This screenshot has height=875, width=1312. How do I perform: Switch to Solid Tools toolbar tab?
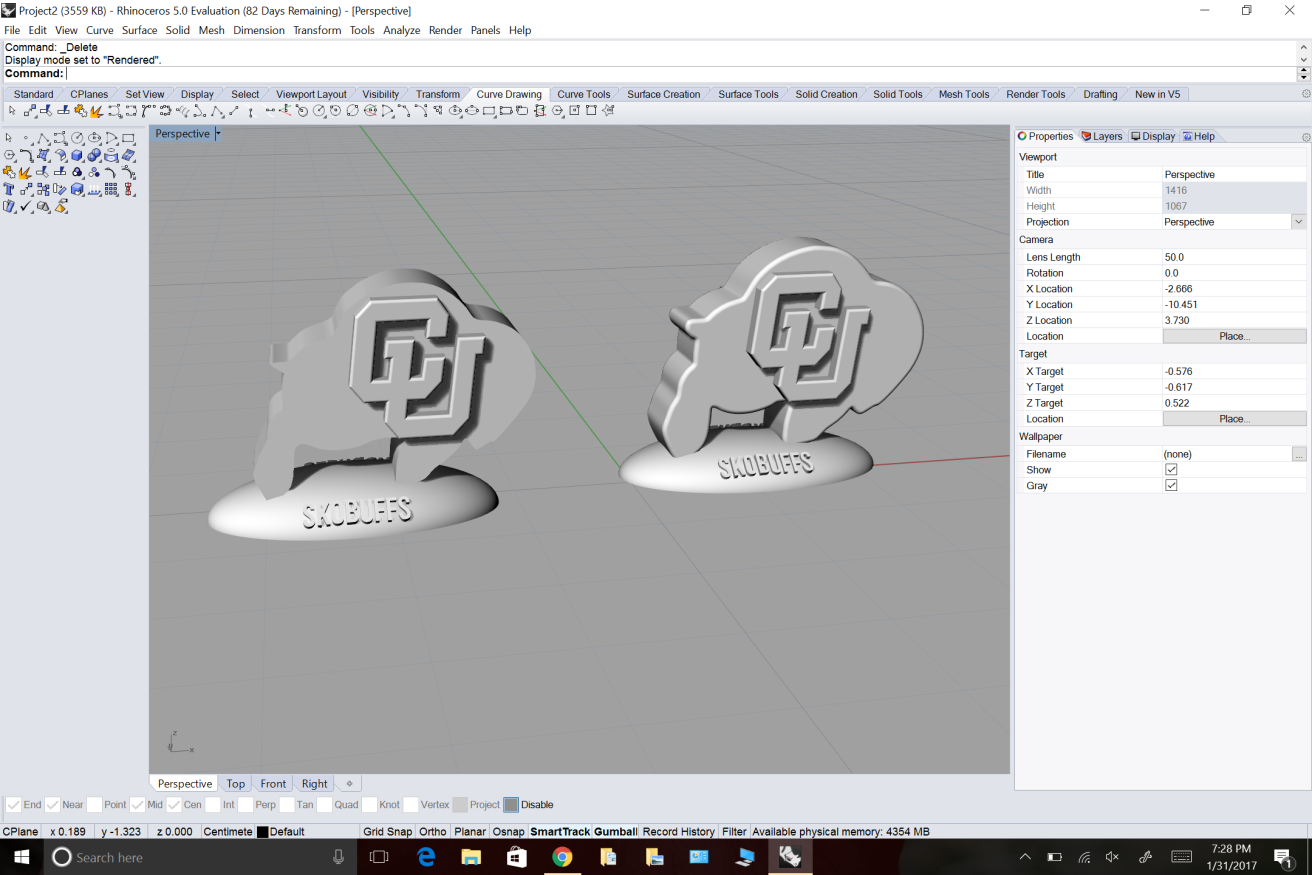[898, 94]
